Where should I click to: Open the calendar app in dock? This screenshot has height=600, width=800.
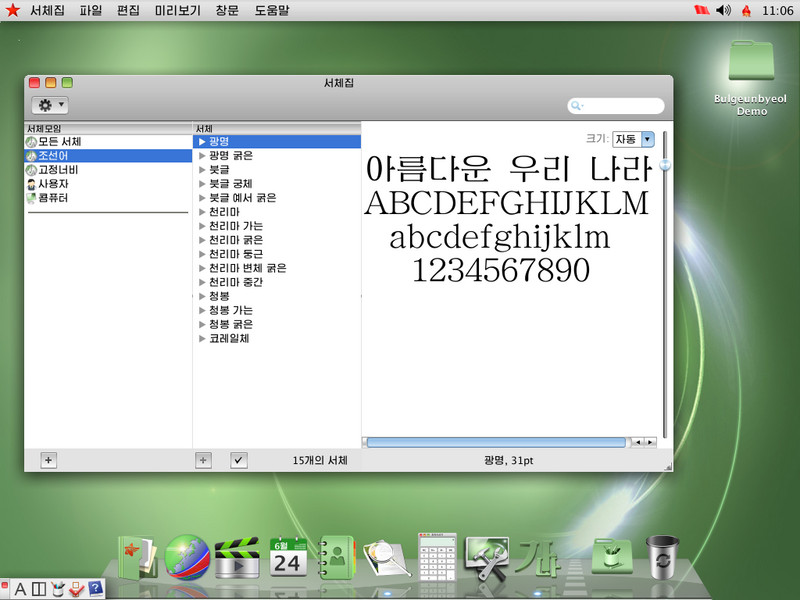tap(289, 557)
